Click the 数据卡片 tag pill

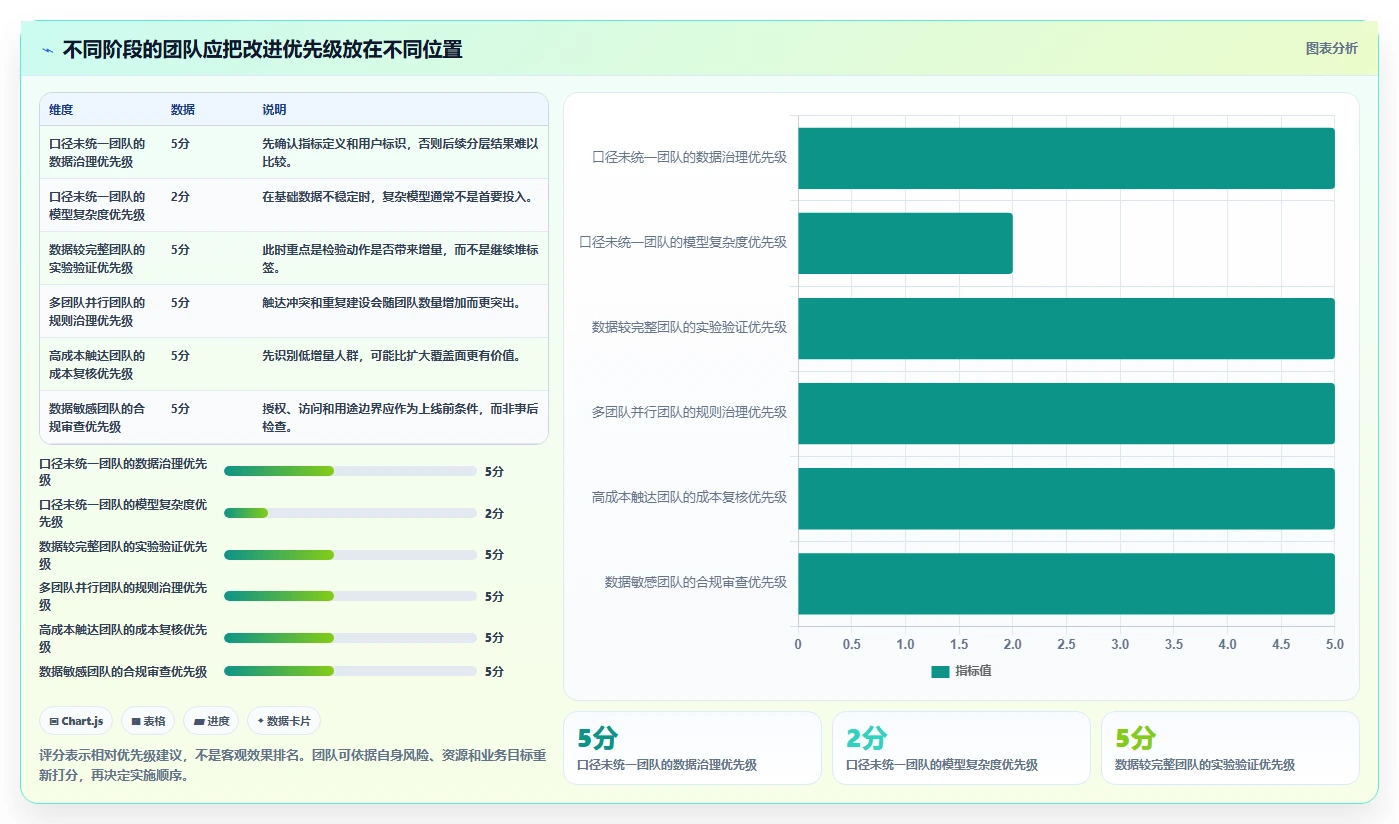tap(284, 721)
